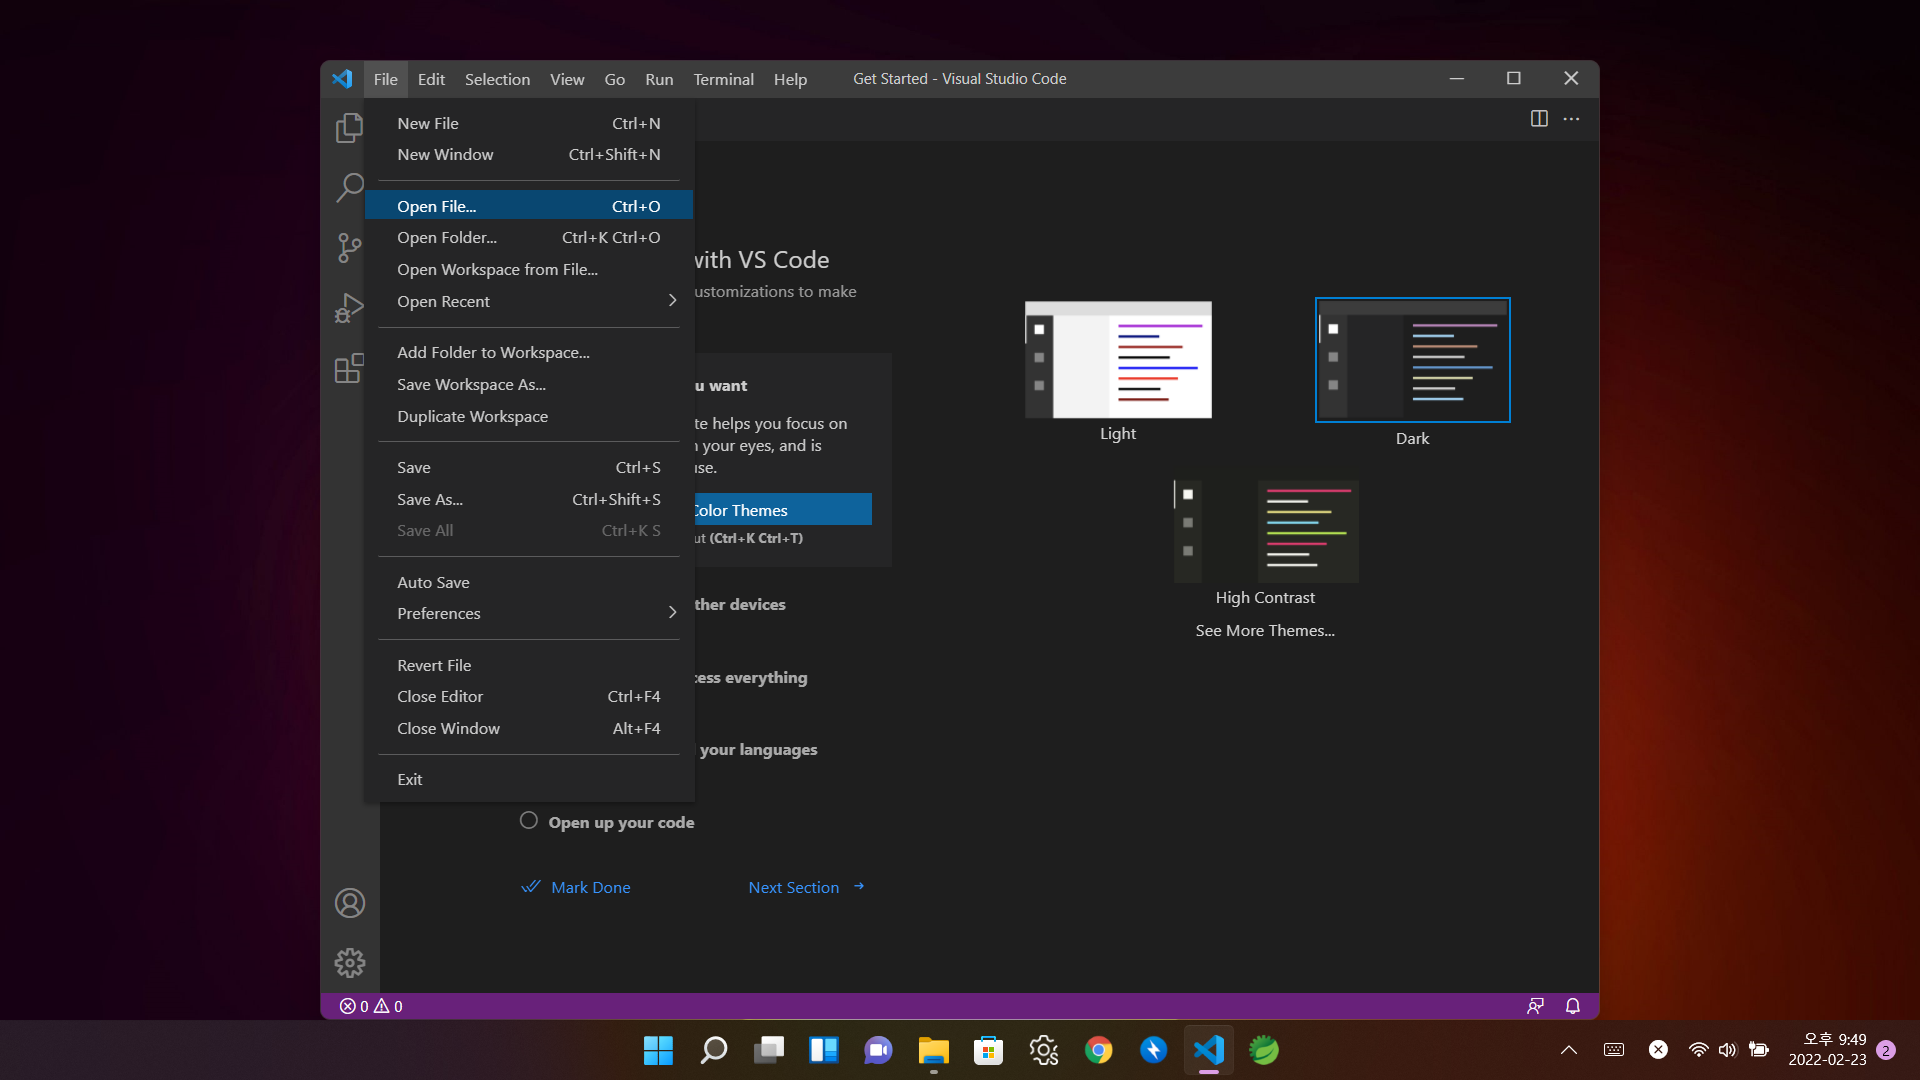
Task: Click the Accounts icon in activity bar
Action: [349, 904]
